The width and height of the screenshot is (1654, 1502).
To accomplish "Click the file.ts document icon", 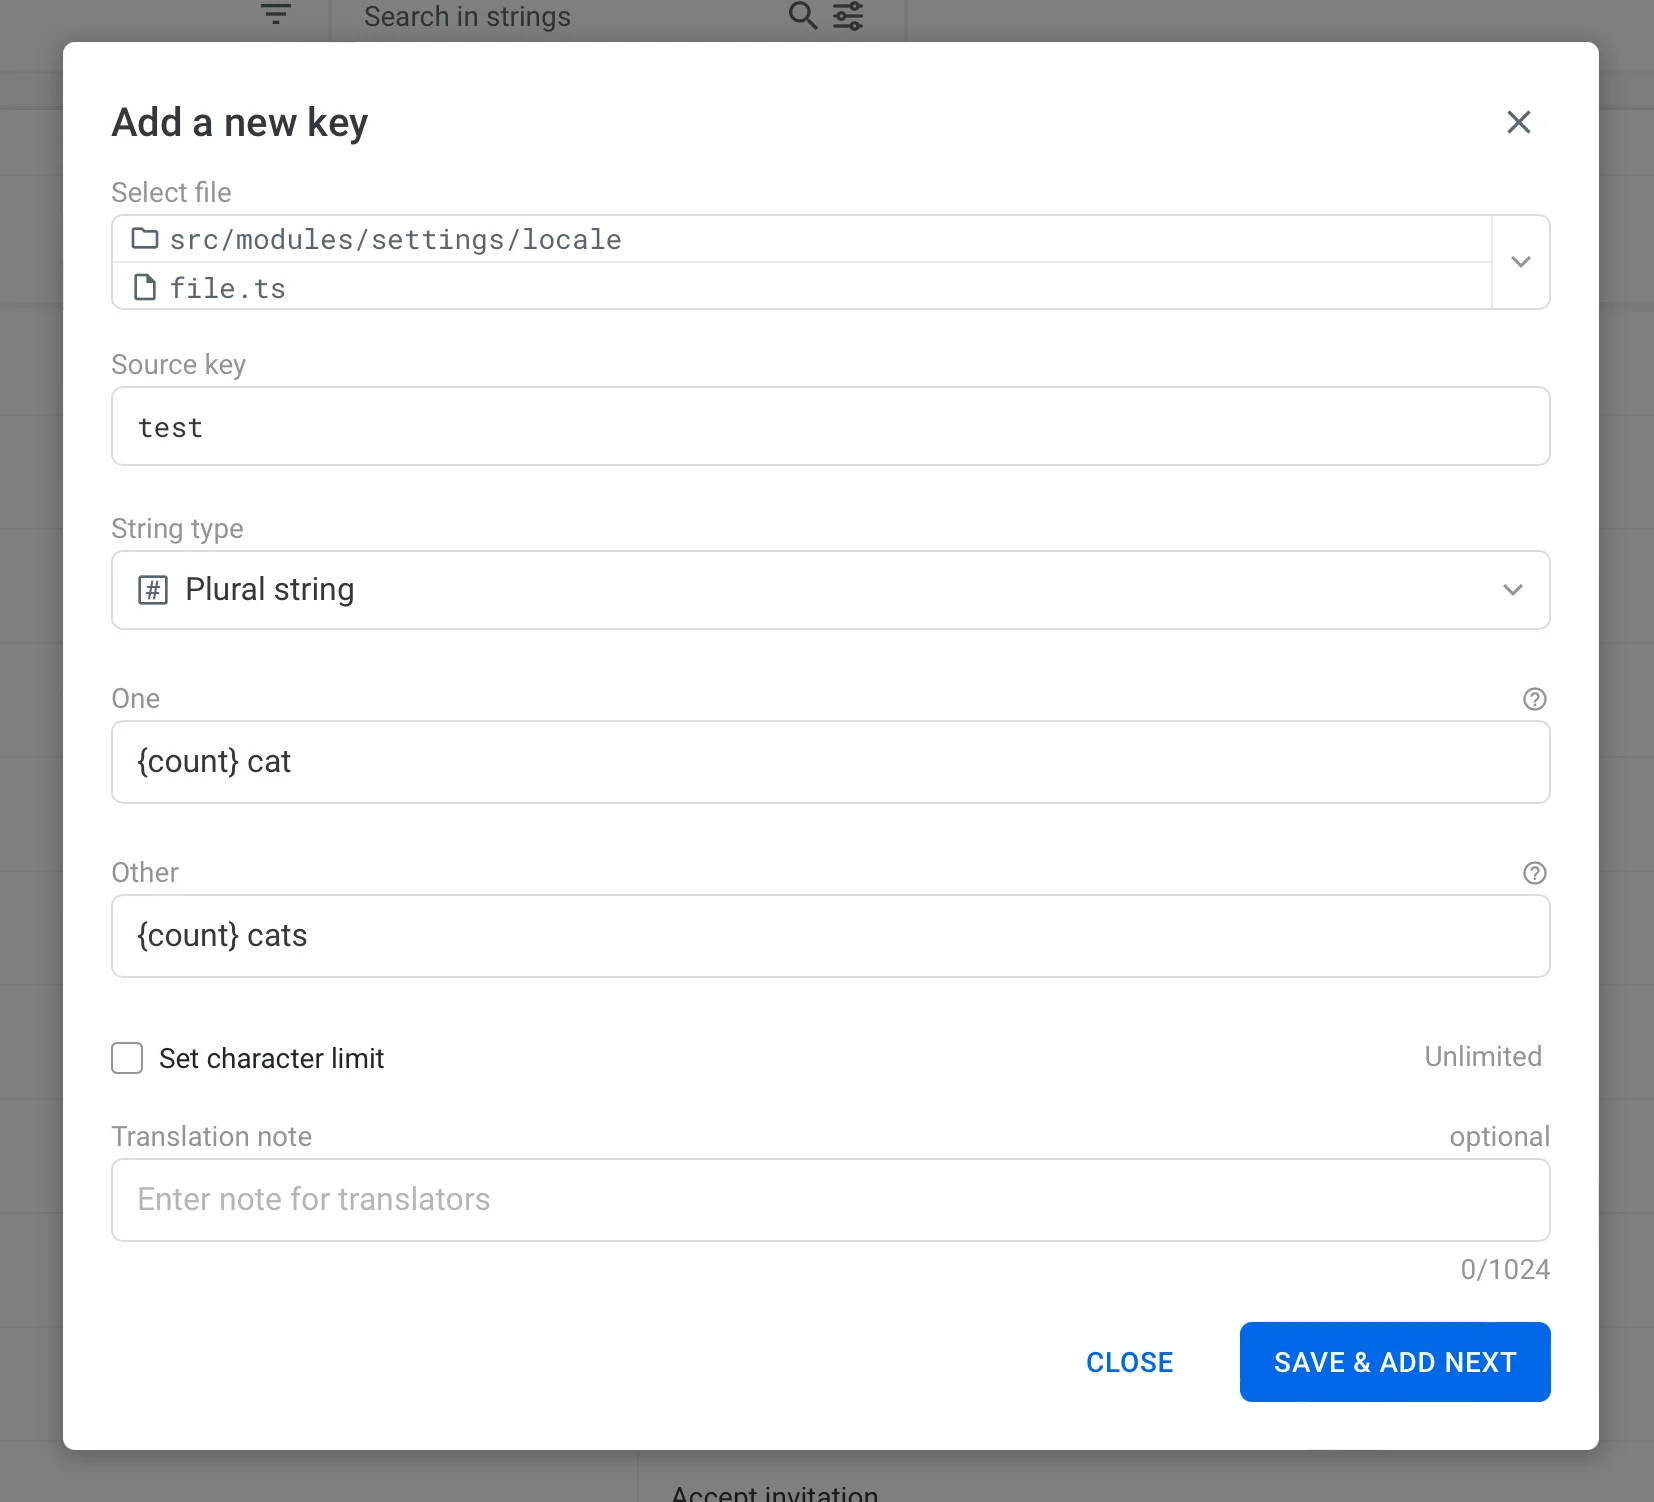I will coord(145,288).
